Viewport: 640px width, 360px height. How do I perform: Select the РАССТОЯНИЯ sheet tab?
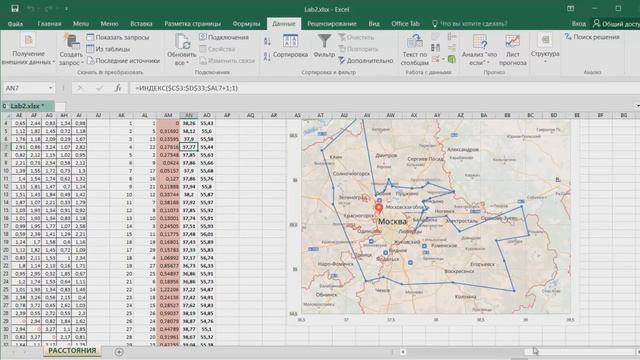(x=72, y=351)
